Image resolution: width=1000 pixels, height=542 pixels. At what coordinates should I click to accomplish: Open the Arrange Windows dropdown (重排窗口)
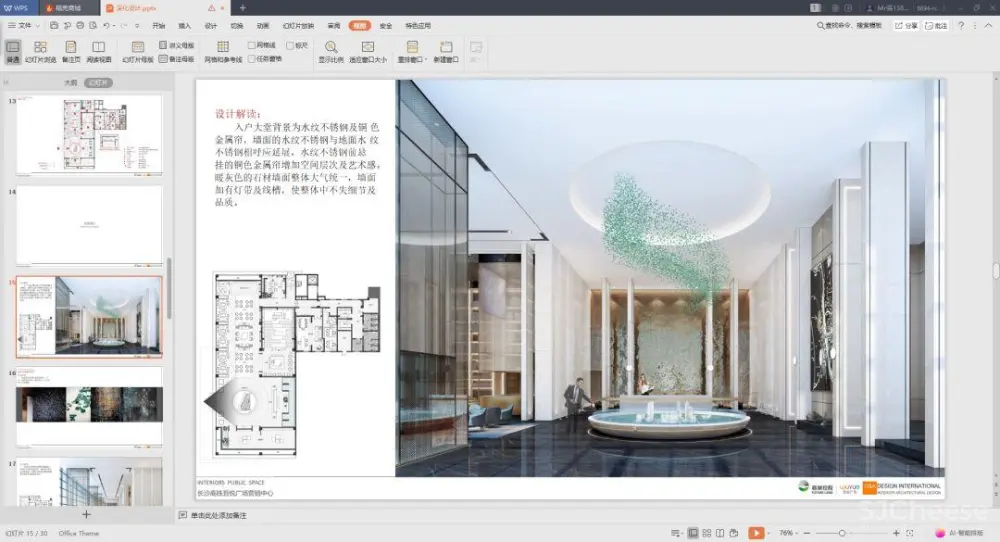(411, 51)
